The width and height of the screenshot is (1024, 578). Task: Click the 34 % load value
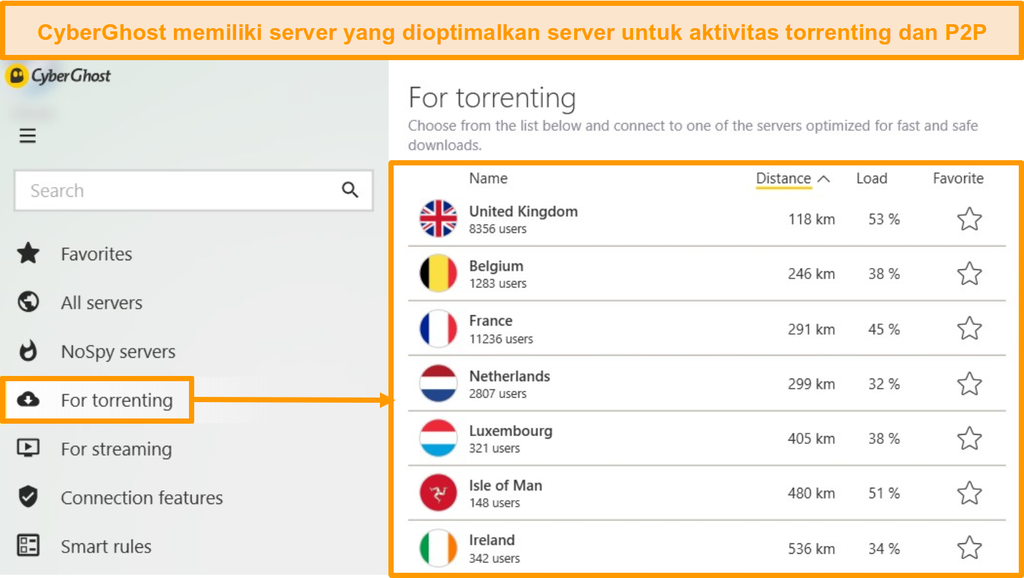click(x=884, y=549)
